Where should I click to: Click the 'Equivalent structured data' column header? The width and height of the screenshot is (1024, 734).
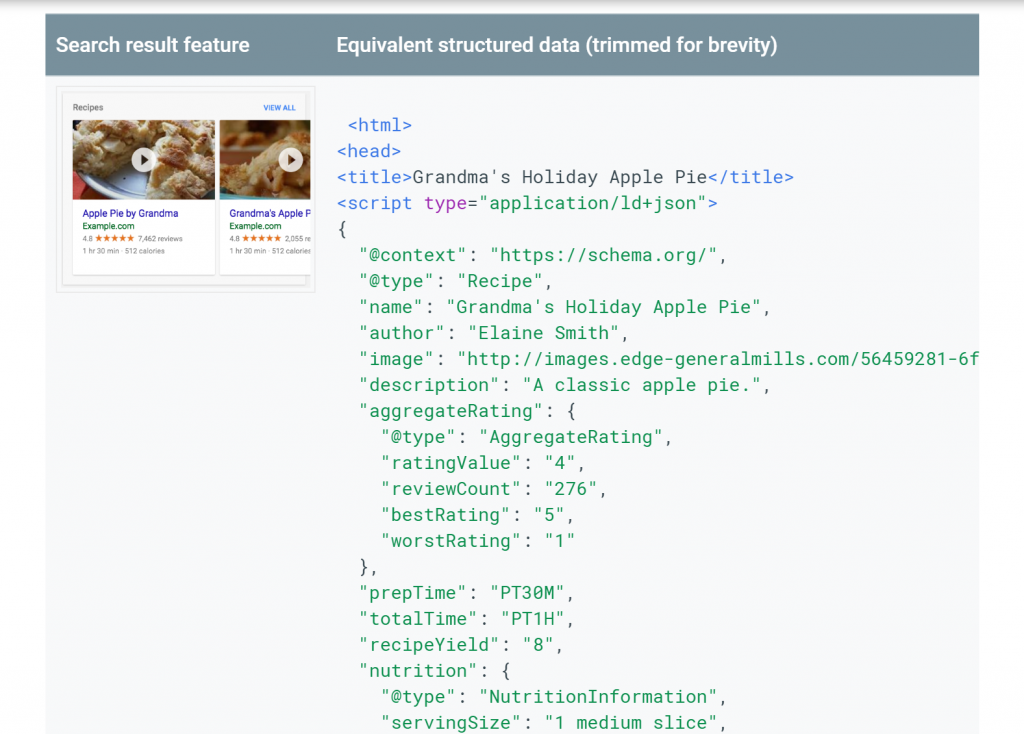556,45
